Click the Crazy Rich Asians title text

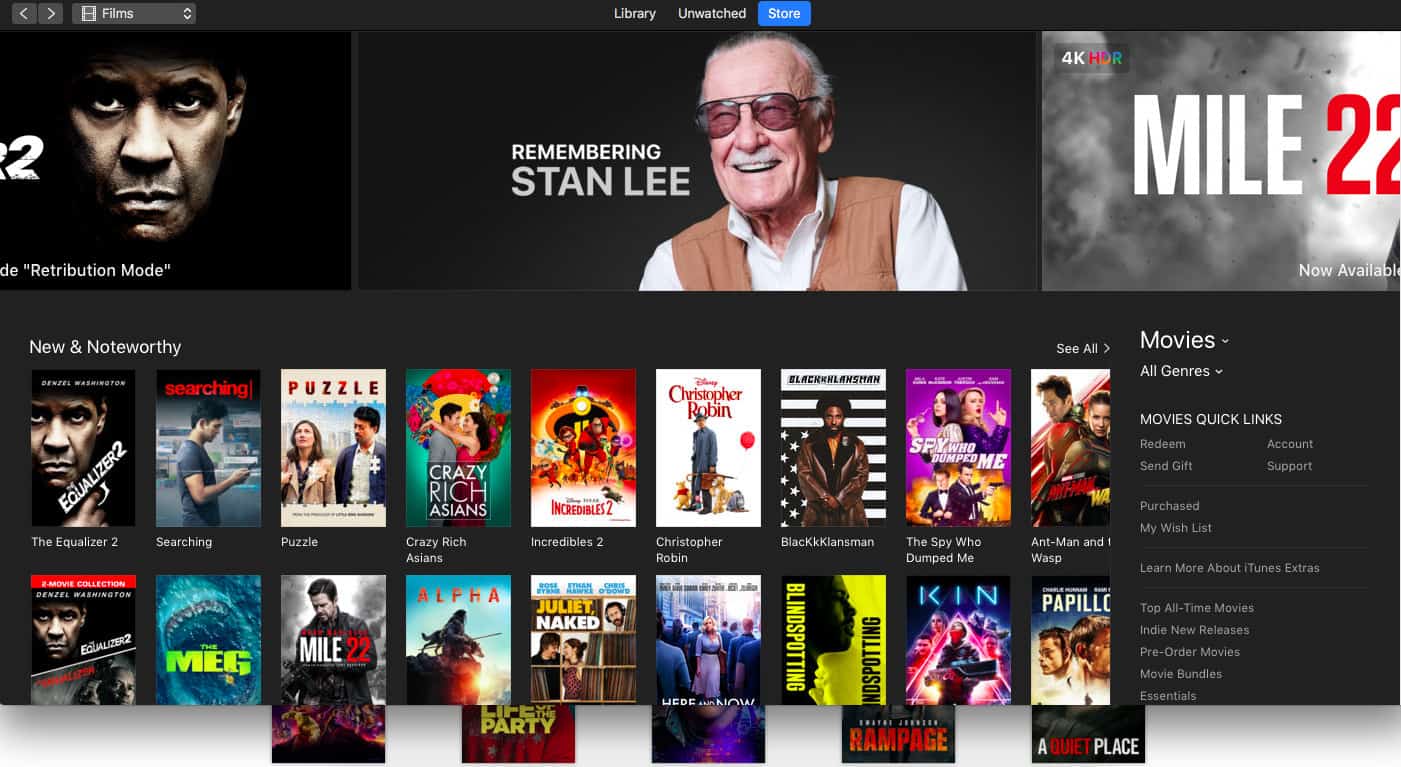click(x=436, y=550)
